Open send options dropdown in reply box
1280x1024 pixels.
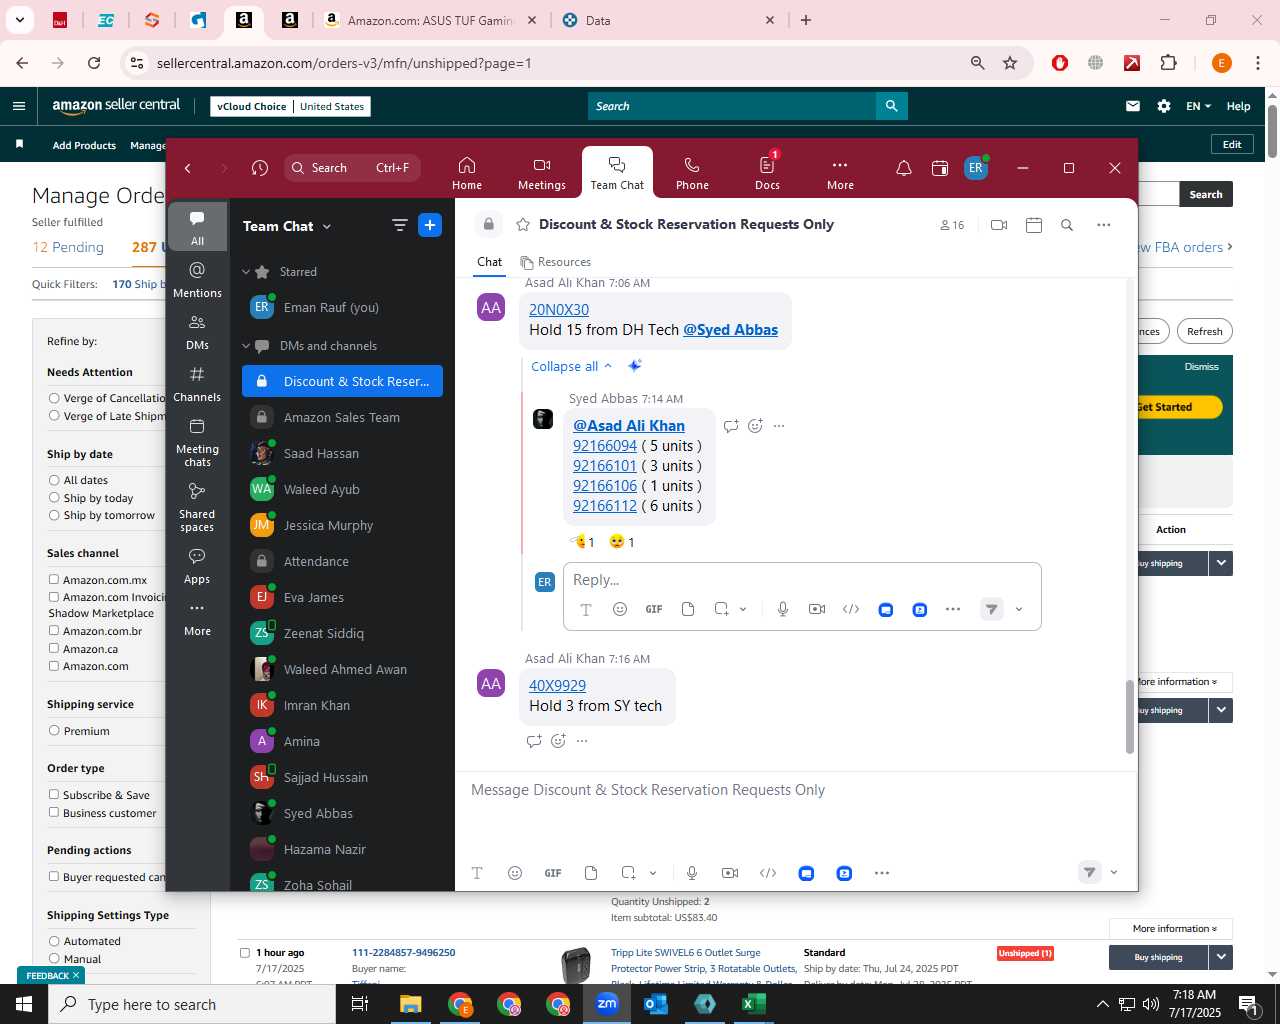tap(1019, 609)
